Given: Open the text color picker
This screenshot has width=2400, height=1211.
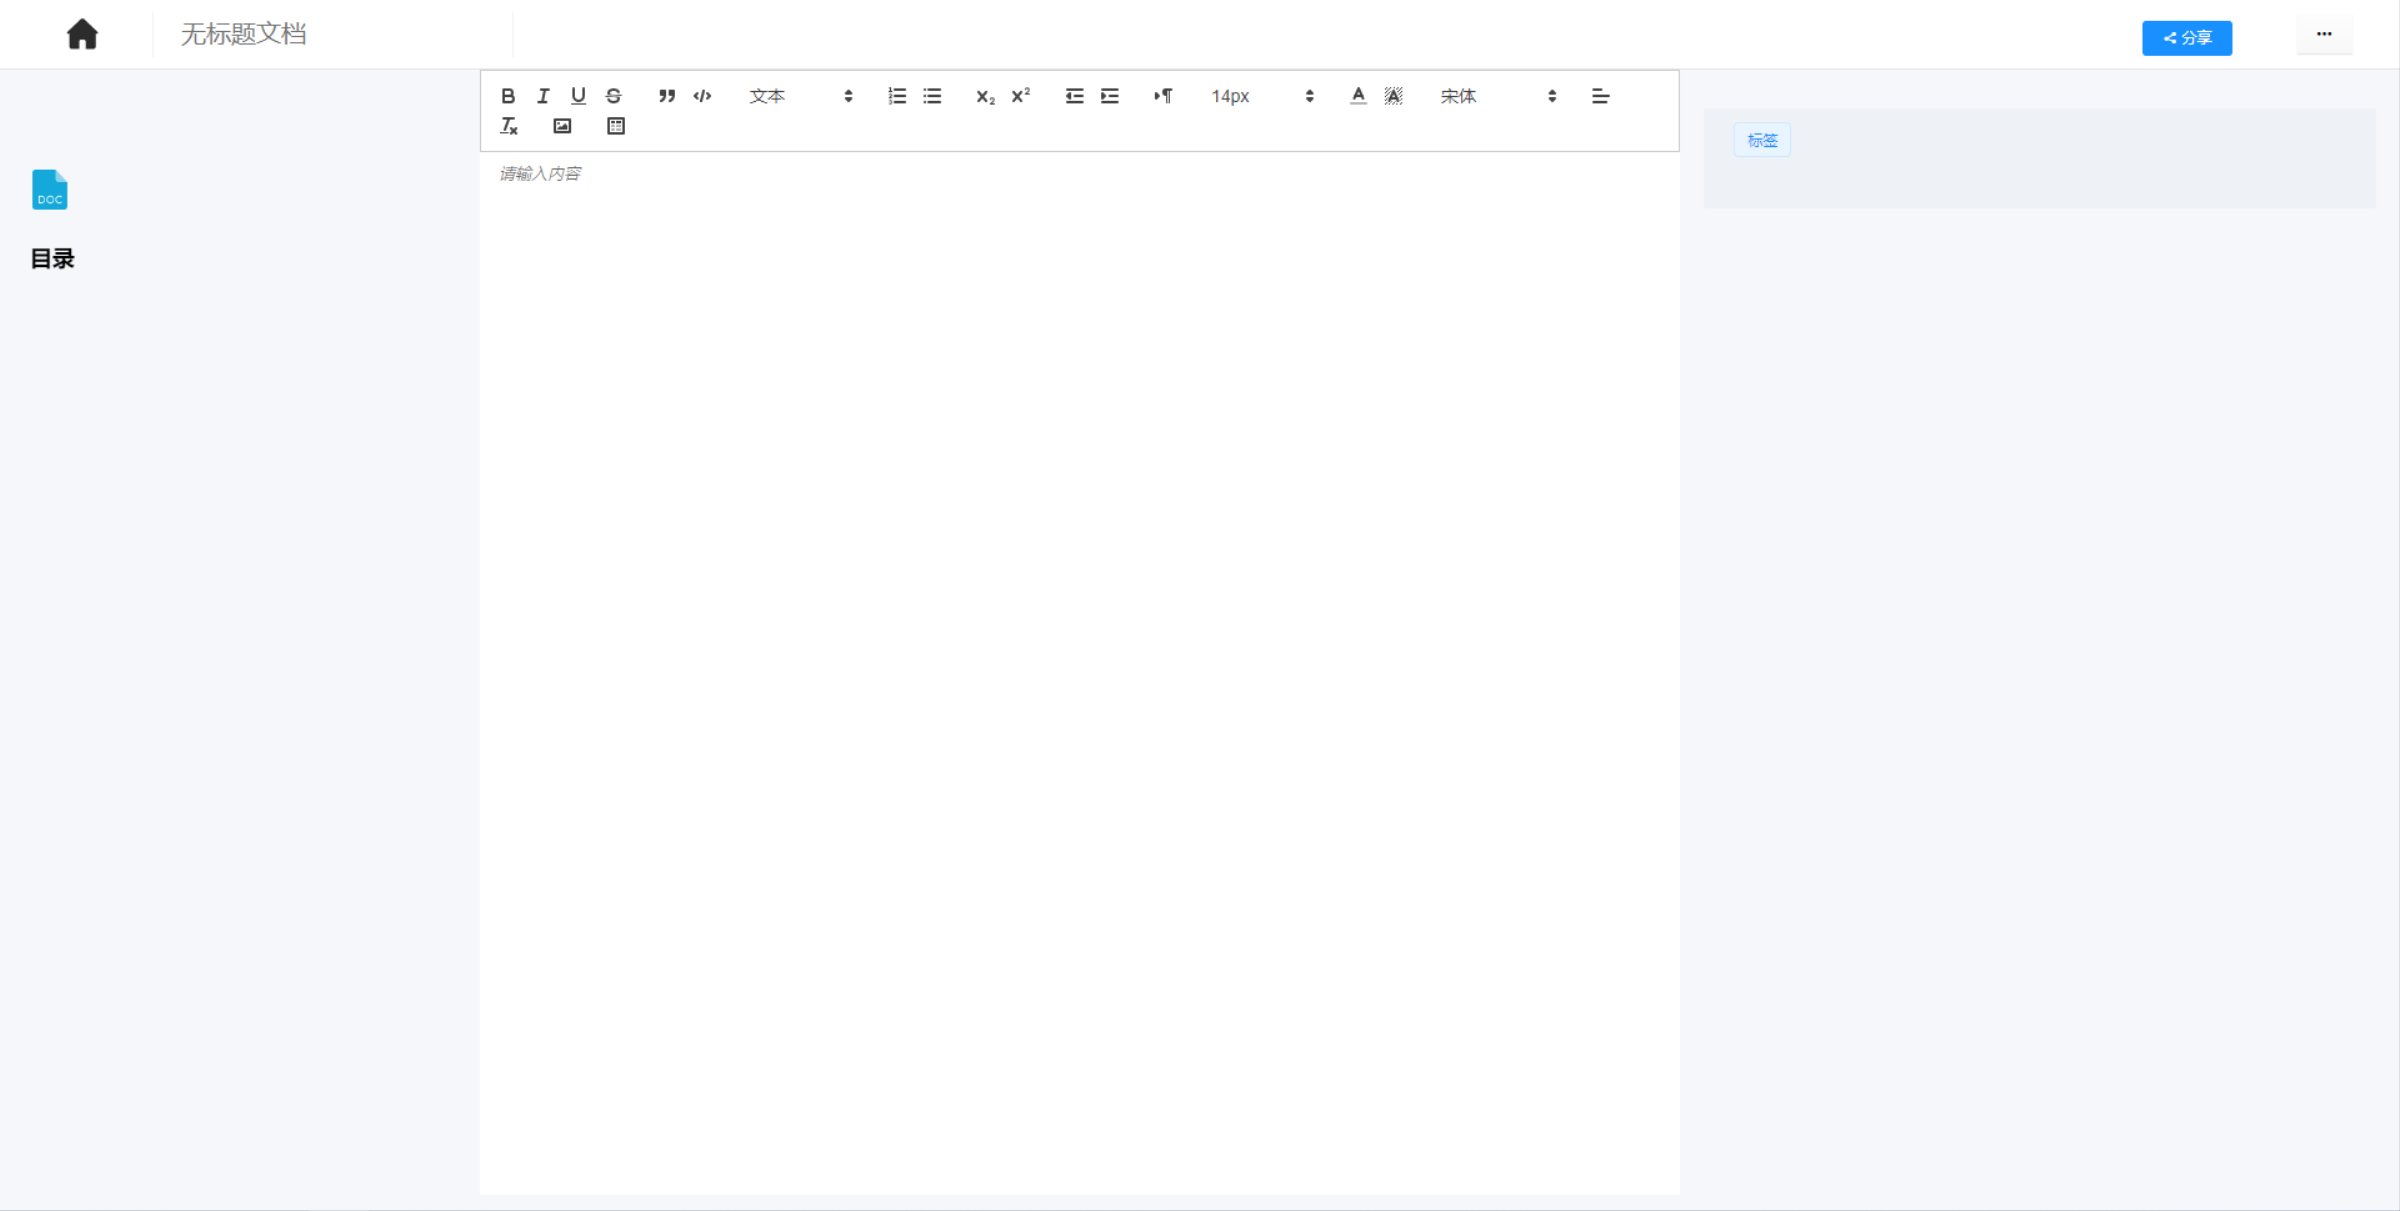Looking at the screenshot, I should pos(1358,96).
